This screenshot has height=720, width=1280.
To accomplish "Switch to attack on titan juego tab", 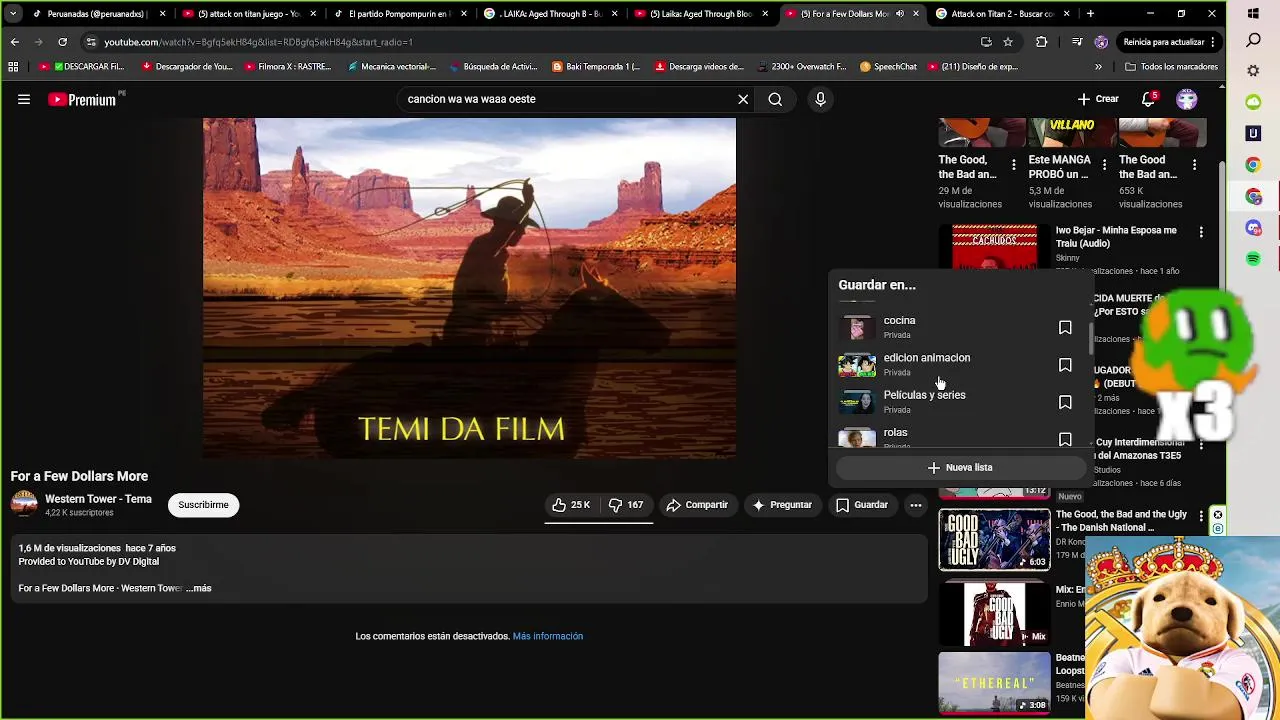I will click(249, 14).
